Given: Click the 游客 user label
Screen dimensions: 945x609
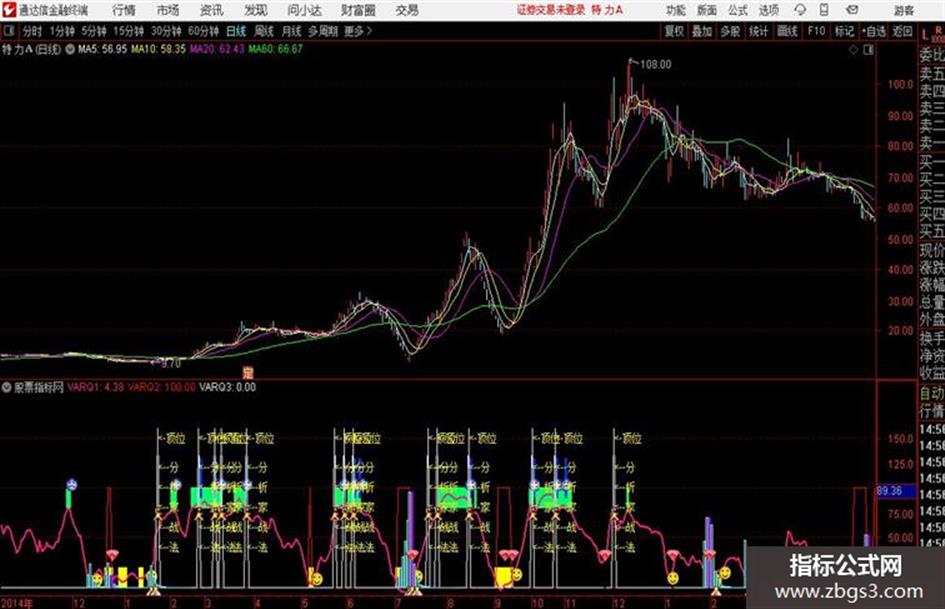Looking at the screenshot, I should (x=904, y=10).
